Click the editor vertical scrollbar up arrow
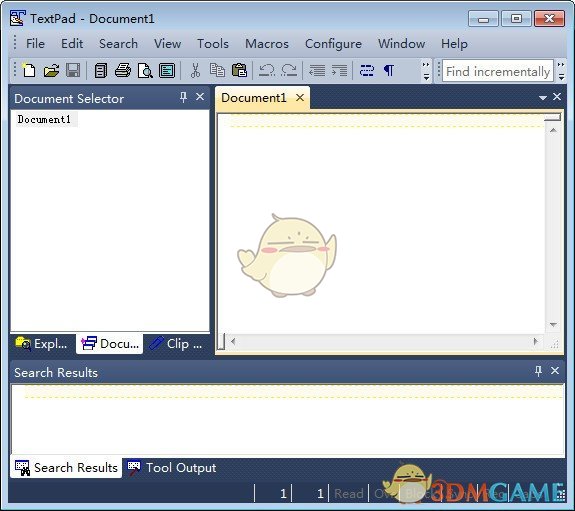This screenshot has width=575, height=511. (x=553, y=130)
